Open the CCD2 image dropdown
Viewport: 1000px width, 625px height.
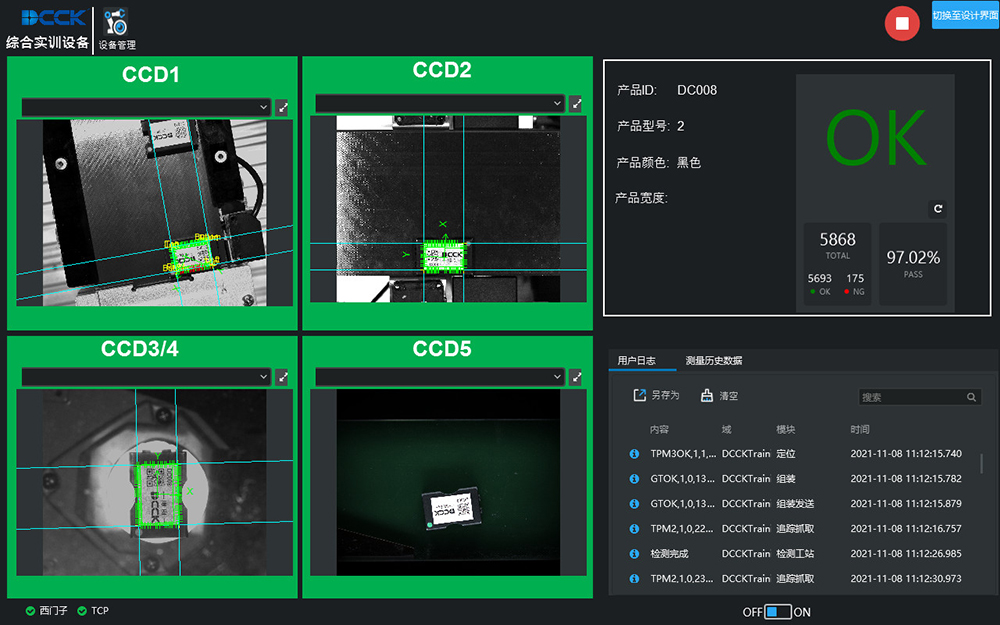[440, 103]
